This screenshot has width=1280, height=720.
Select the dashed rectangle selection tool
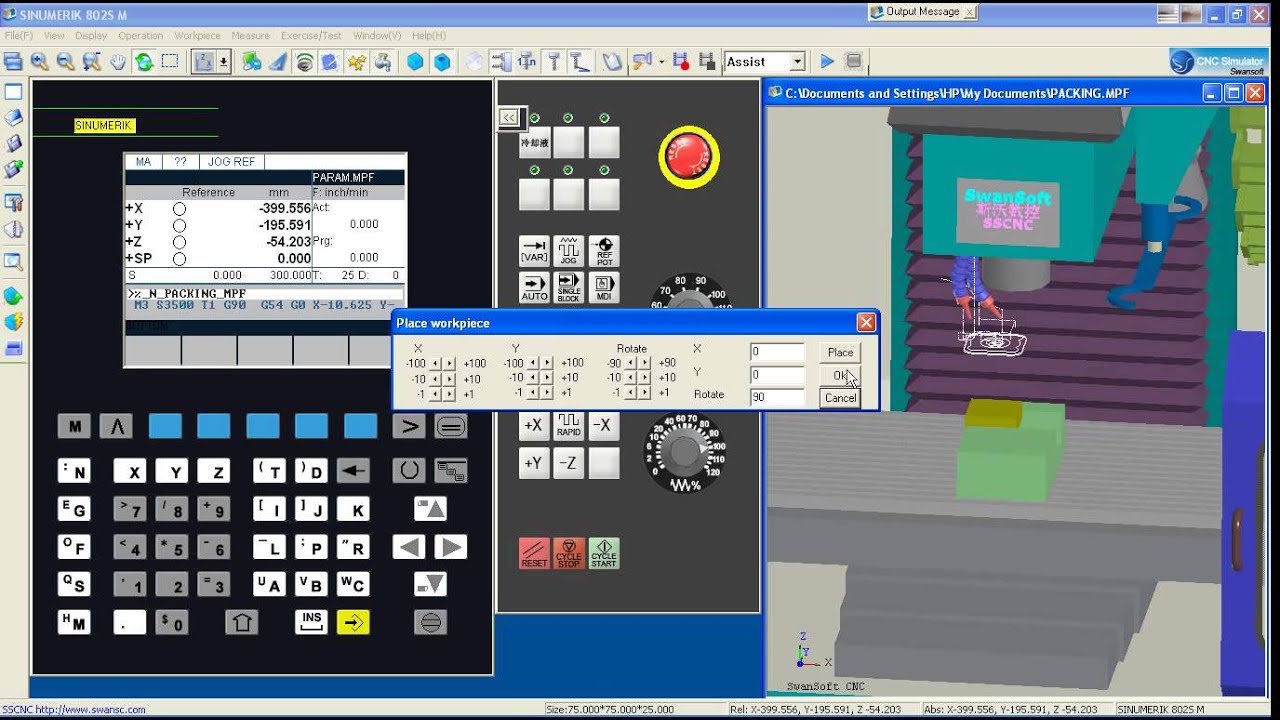point(170,62)
